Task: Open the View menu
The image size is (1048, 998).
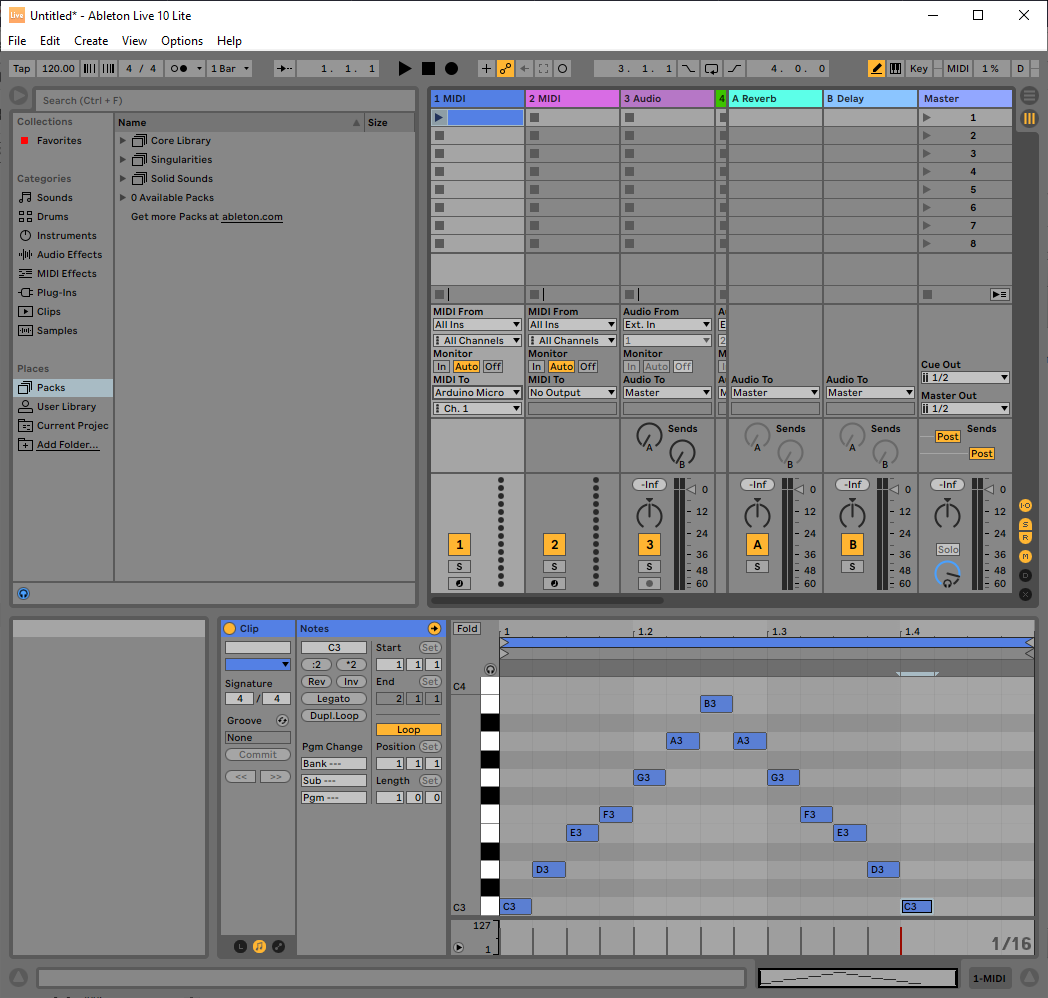Action: (134, 41)
